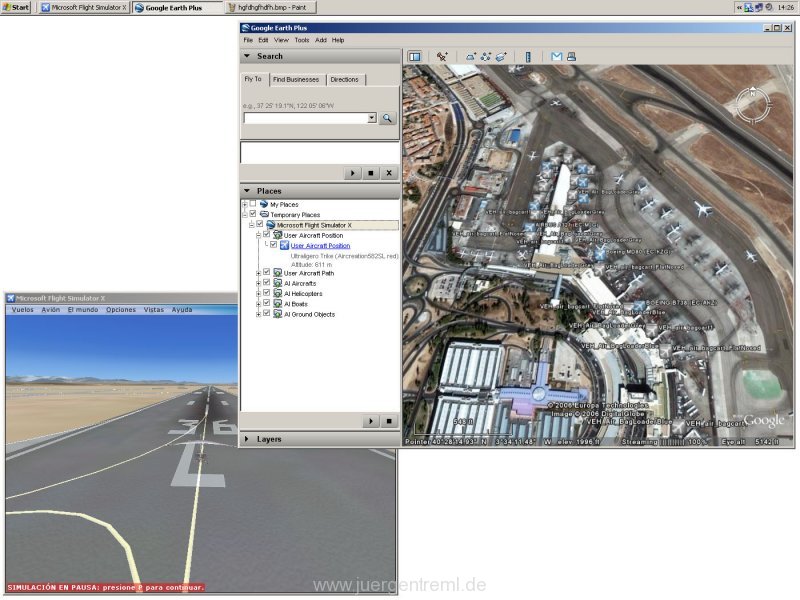Screen dimensions: 800x600
Task: Click the Temporary Places folder icon
Action: (264, 214)
